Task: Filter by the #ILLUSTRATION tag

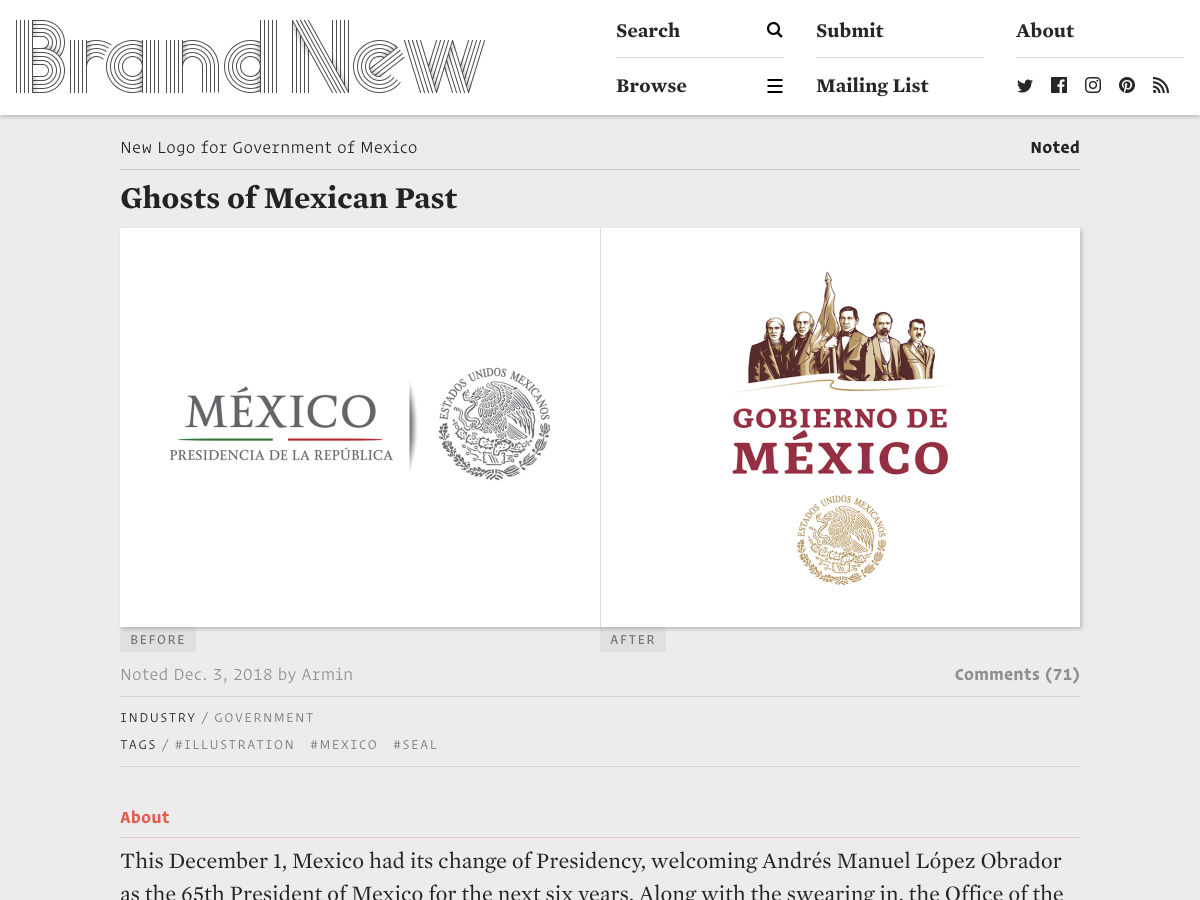Action: point(235,745)
